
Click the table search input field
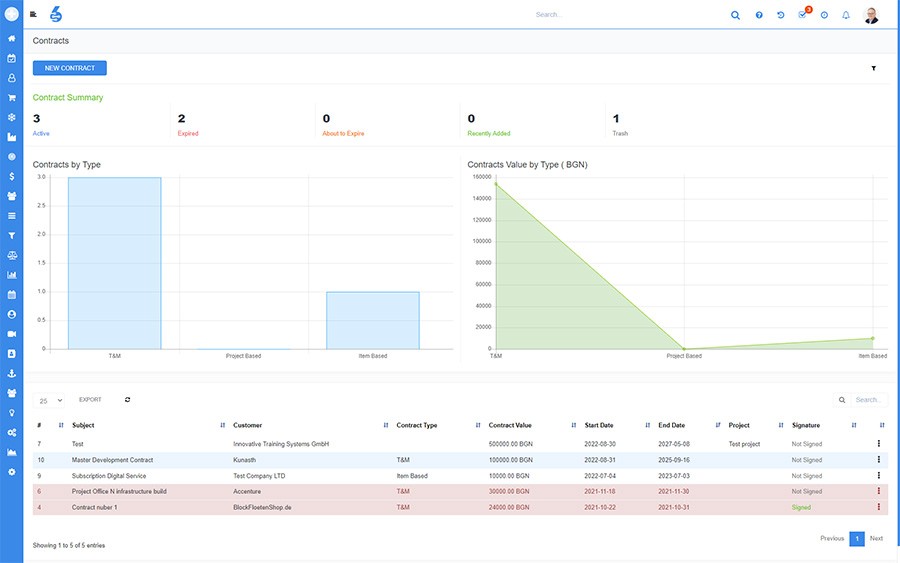867,400
